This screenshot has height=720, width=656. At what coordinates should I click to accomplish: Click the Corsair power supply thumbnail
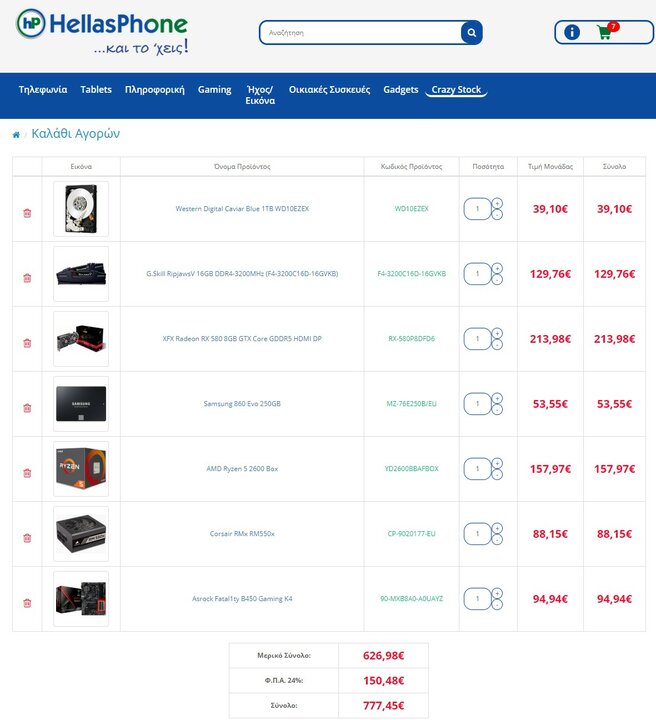pos(81,534)
